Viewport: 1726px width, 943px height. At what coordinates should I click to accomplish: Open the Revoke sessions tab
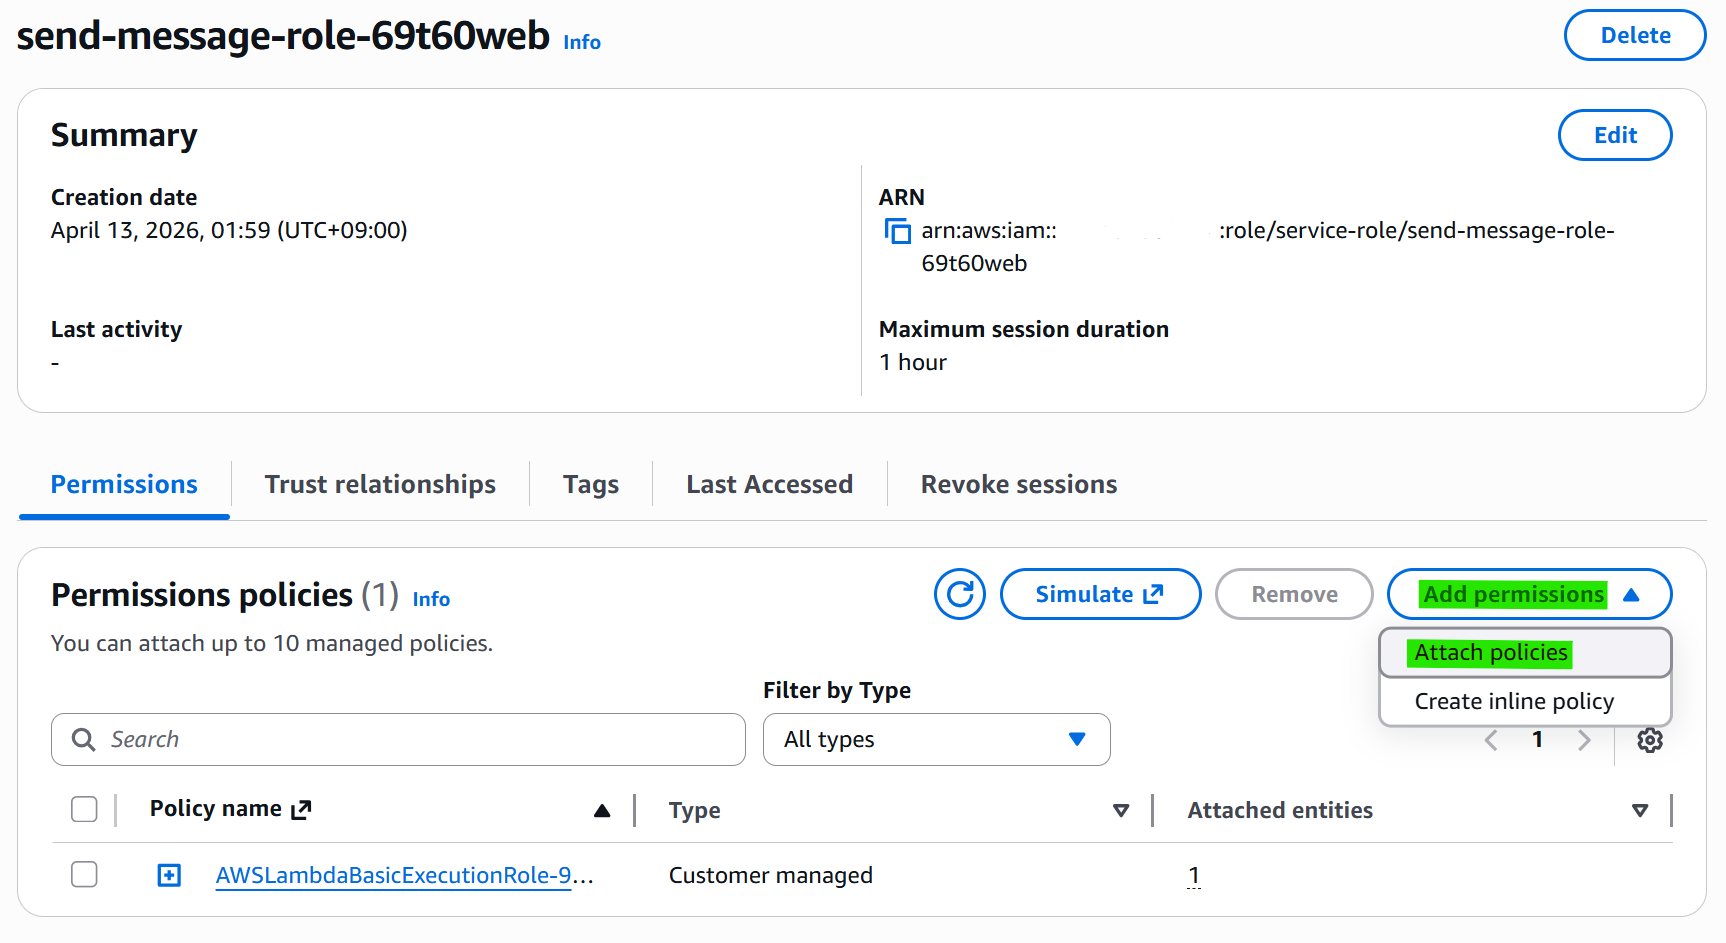(x=1019, y=485)
